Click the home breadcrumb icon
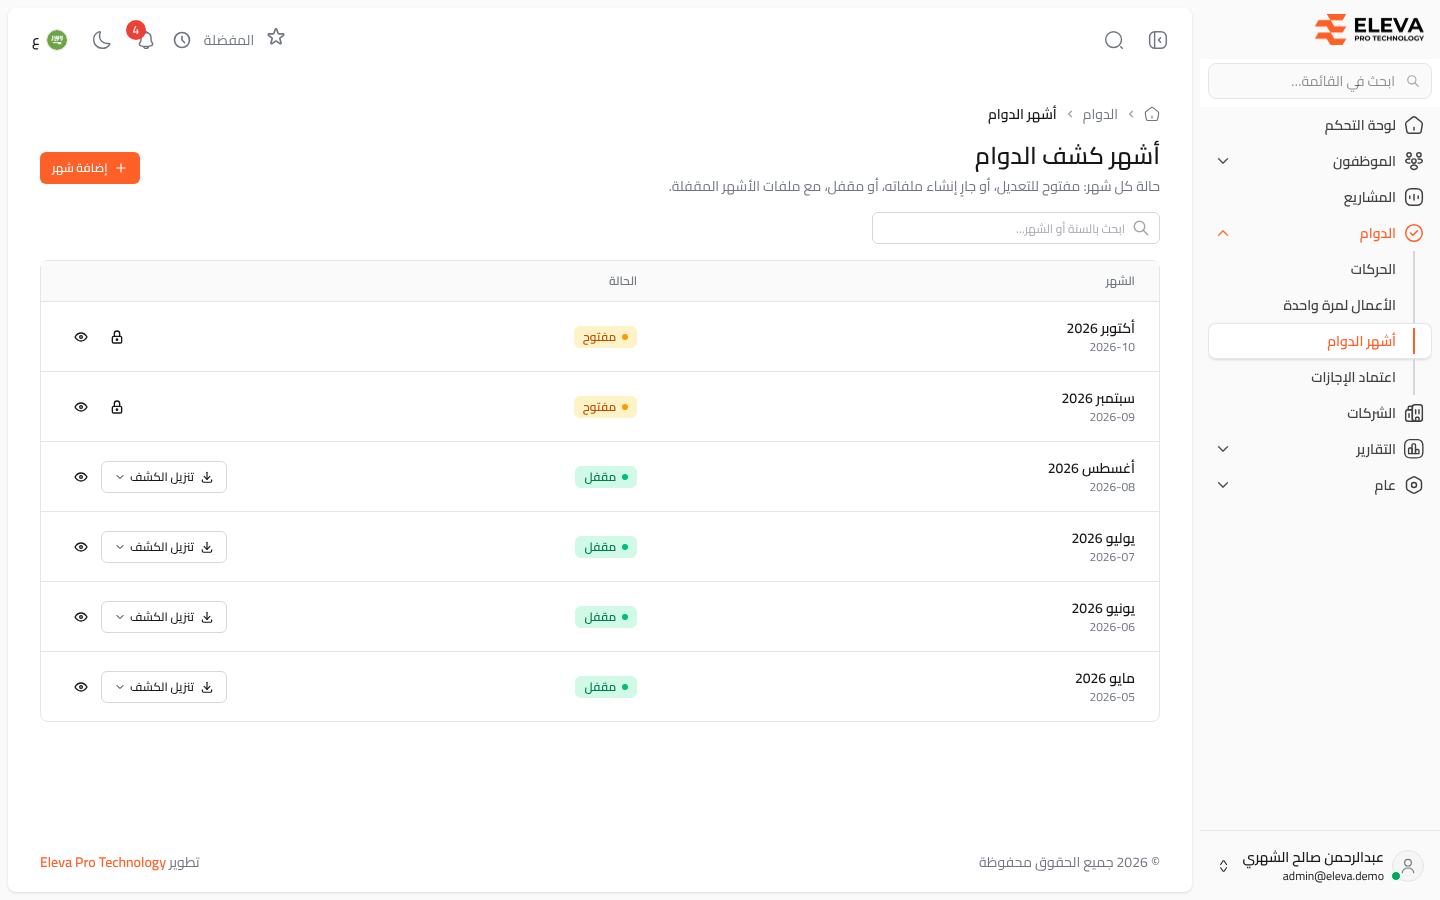 [1152, 114]
